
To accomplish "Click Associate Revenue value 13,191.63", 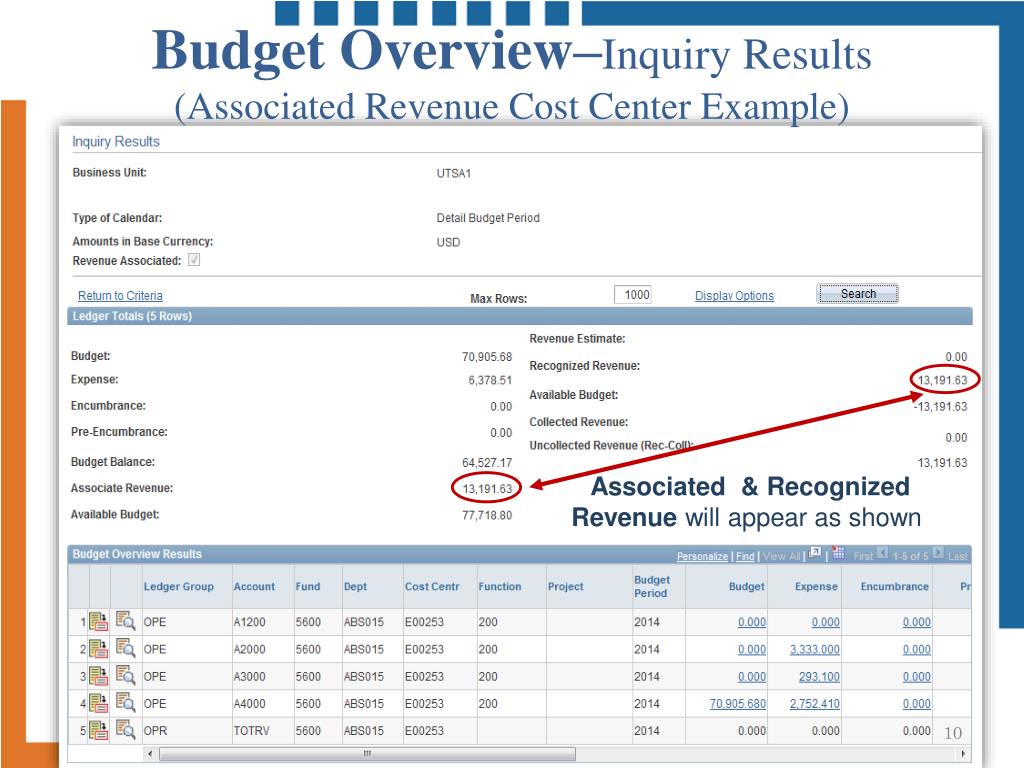I will [487, 488].
